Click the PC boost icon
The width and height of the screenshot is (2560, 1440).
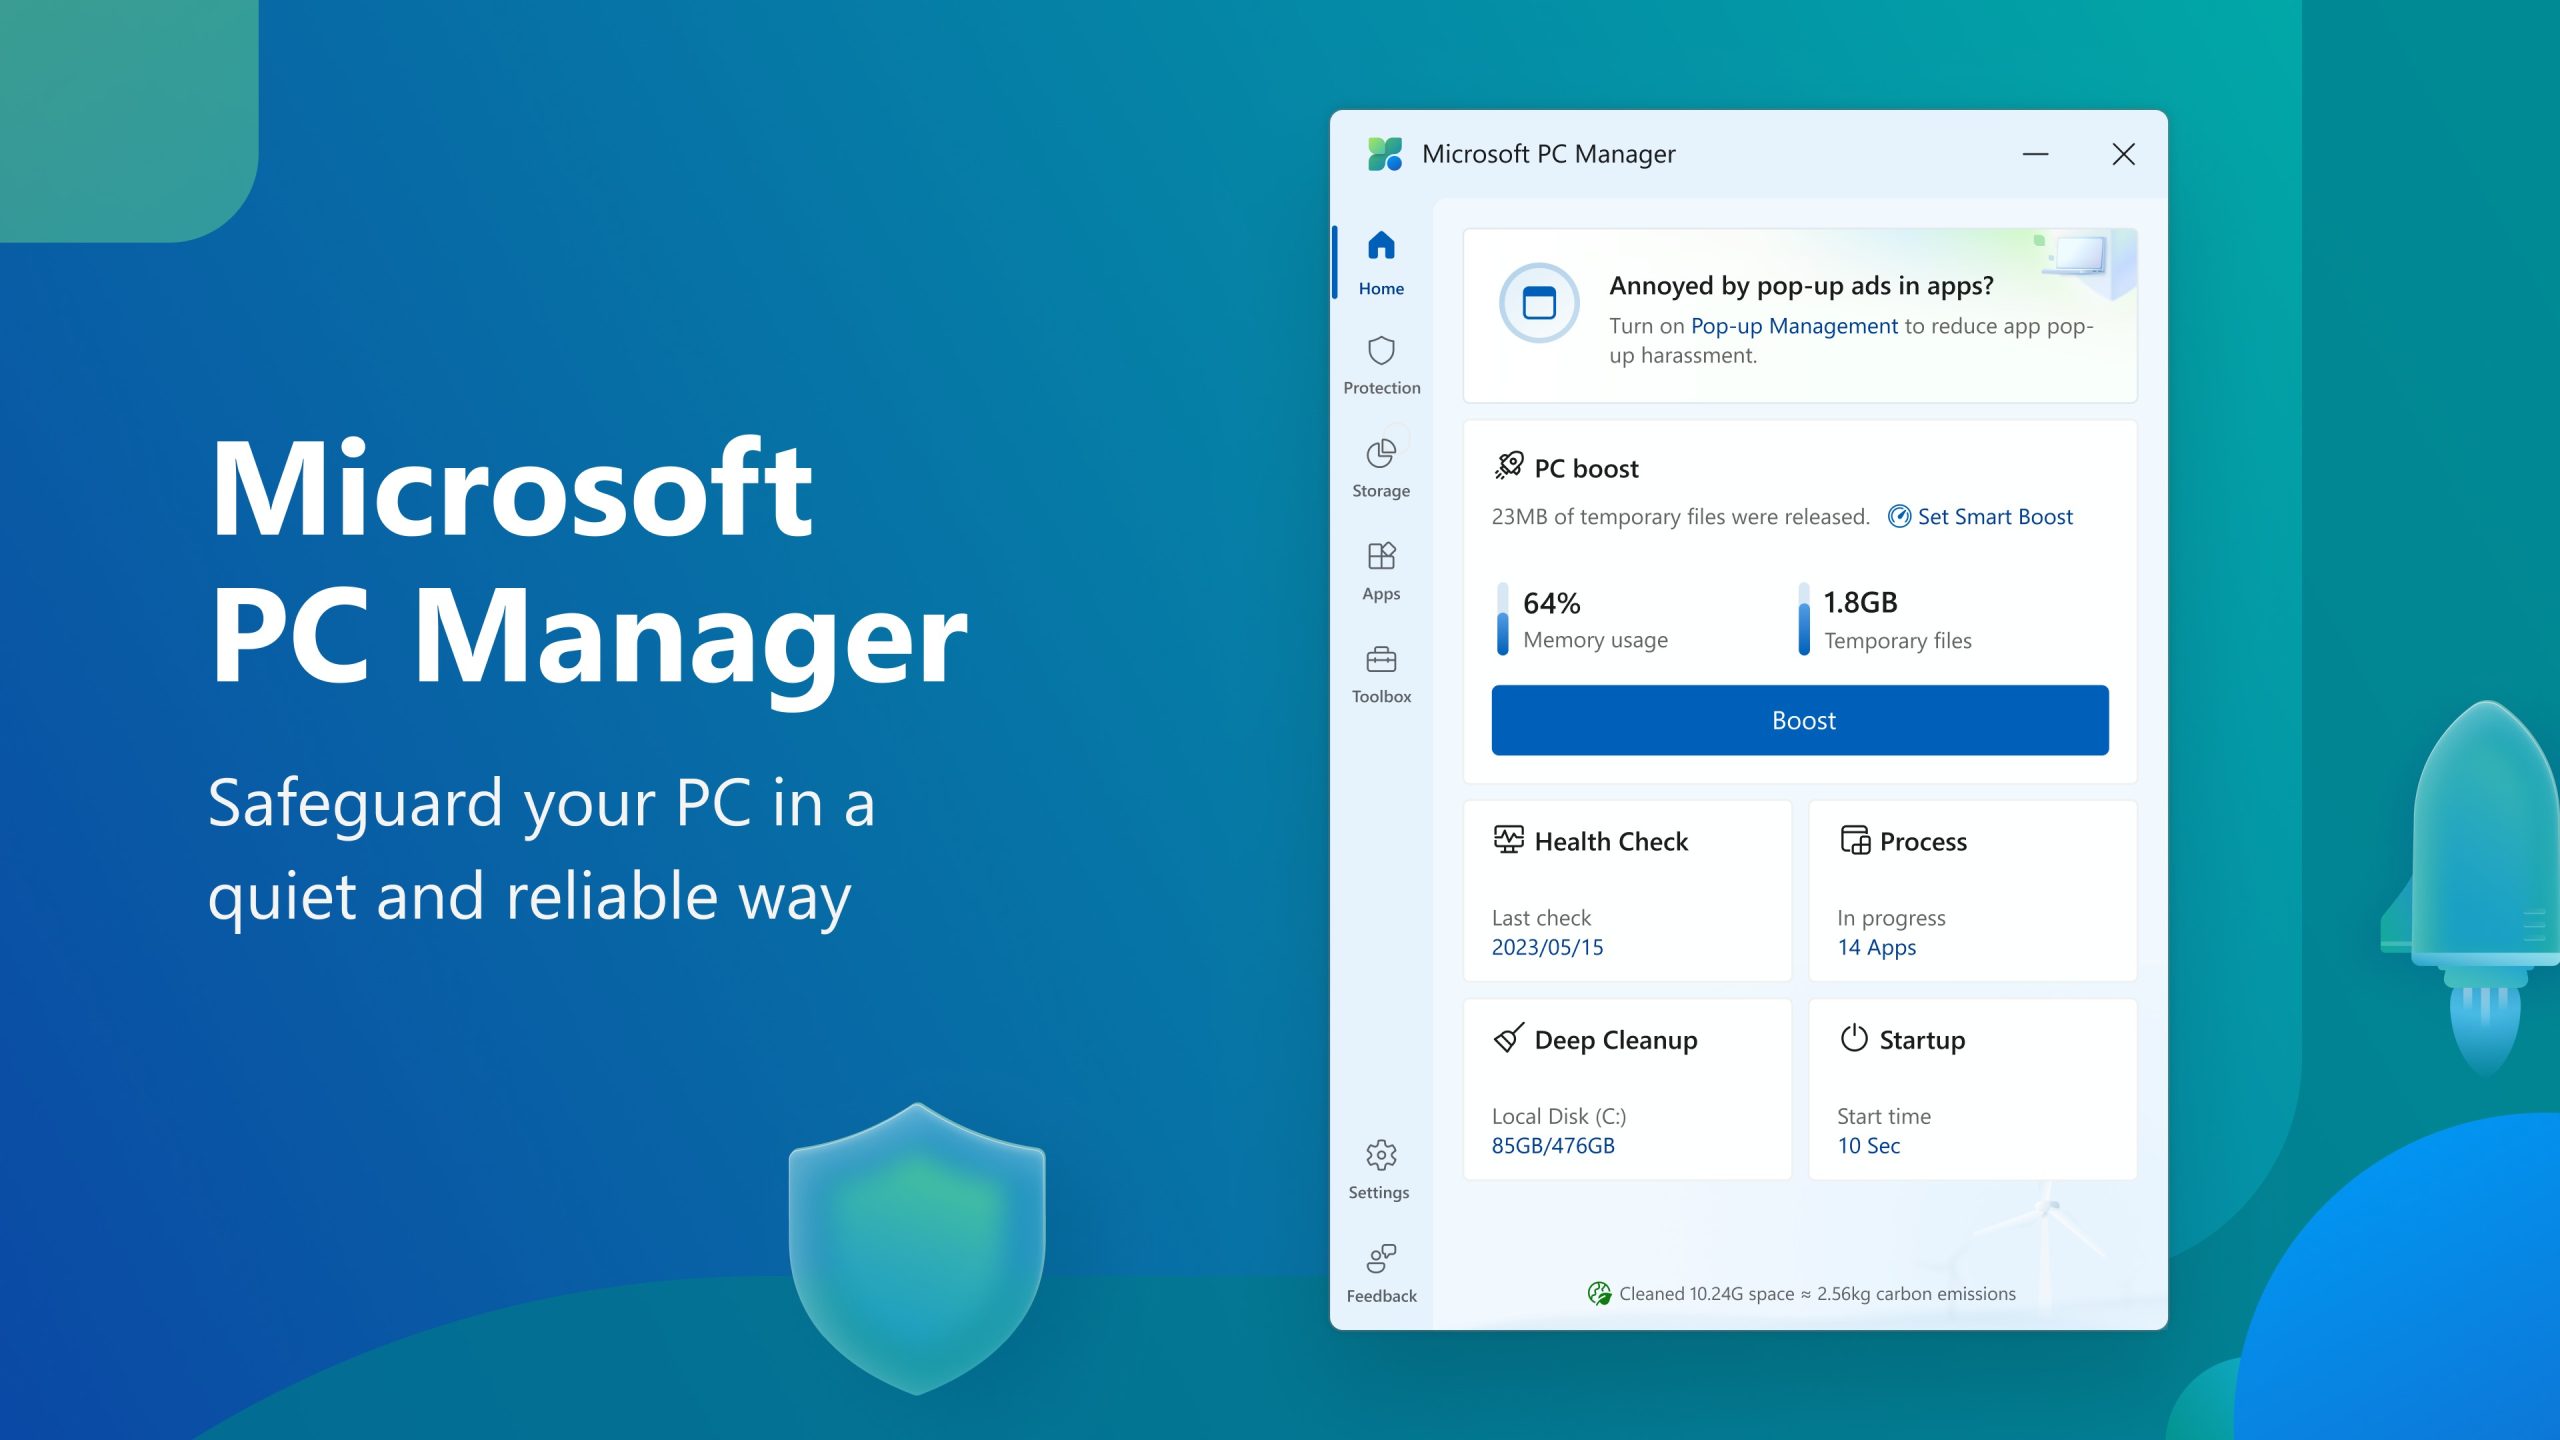click(x=1507, y=468)
